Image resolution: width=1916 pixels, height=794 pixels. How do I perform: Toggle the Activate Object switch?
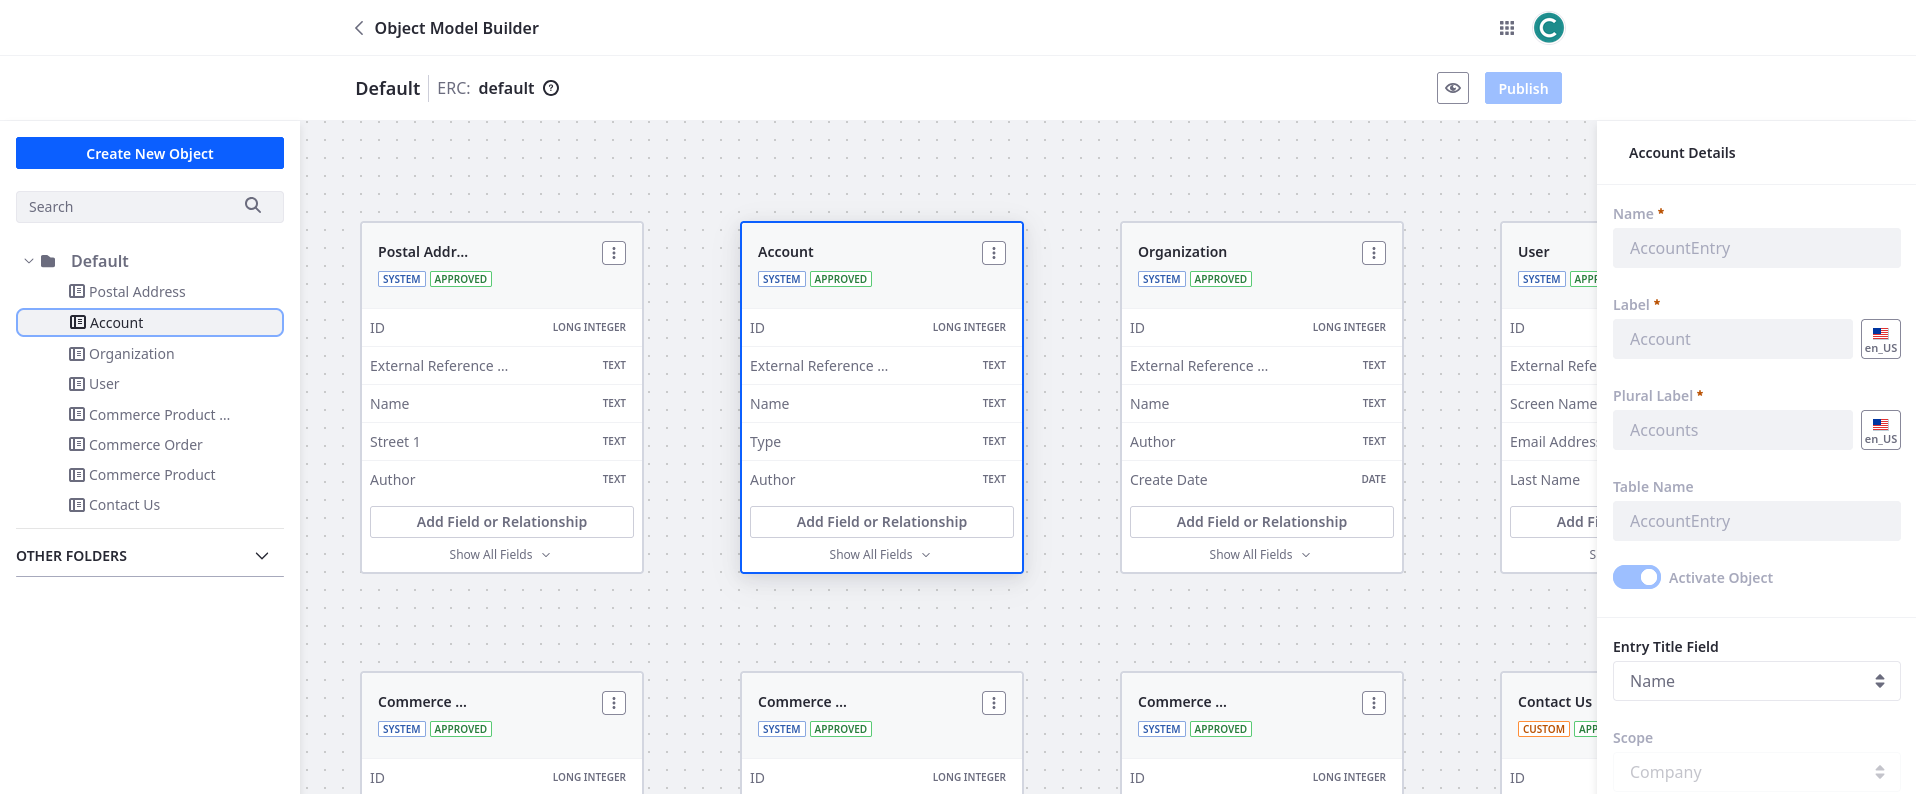(x=1636, y=577)
